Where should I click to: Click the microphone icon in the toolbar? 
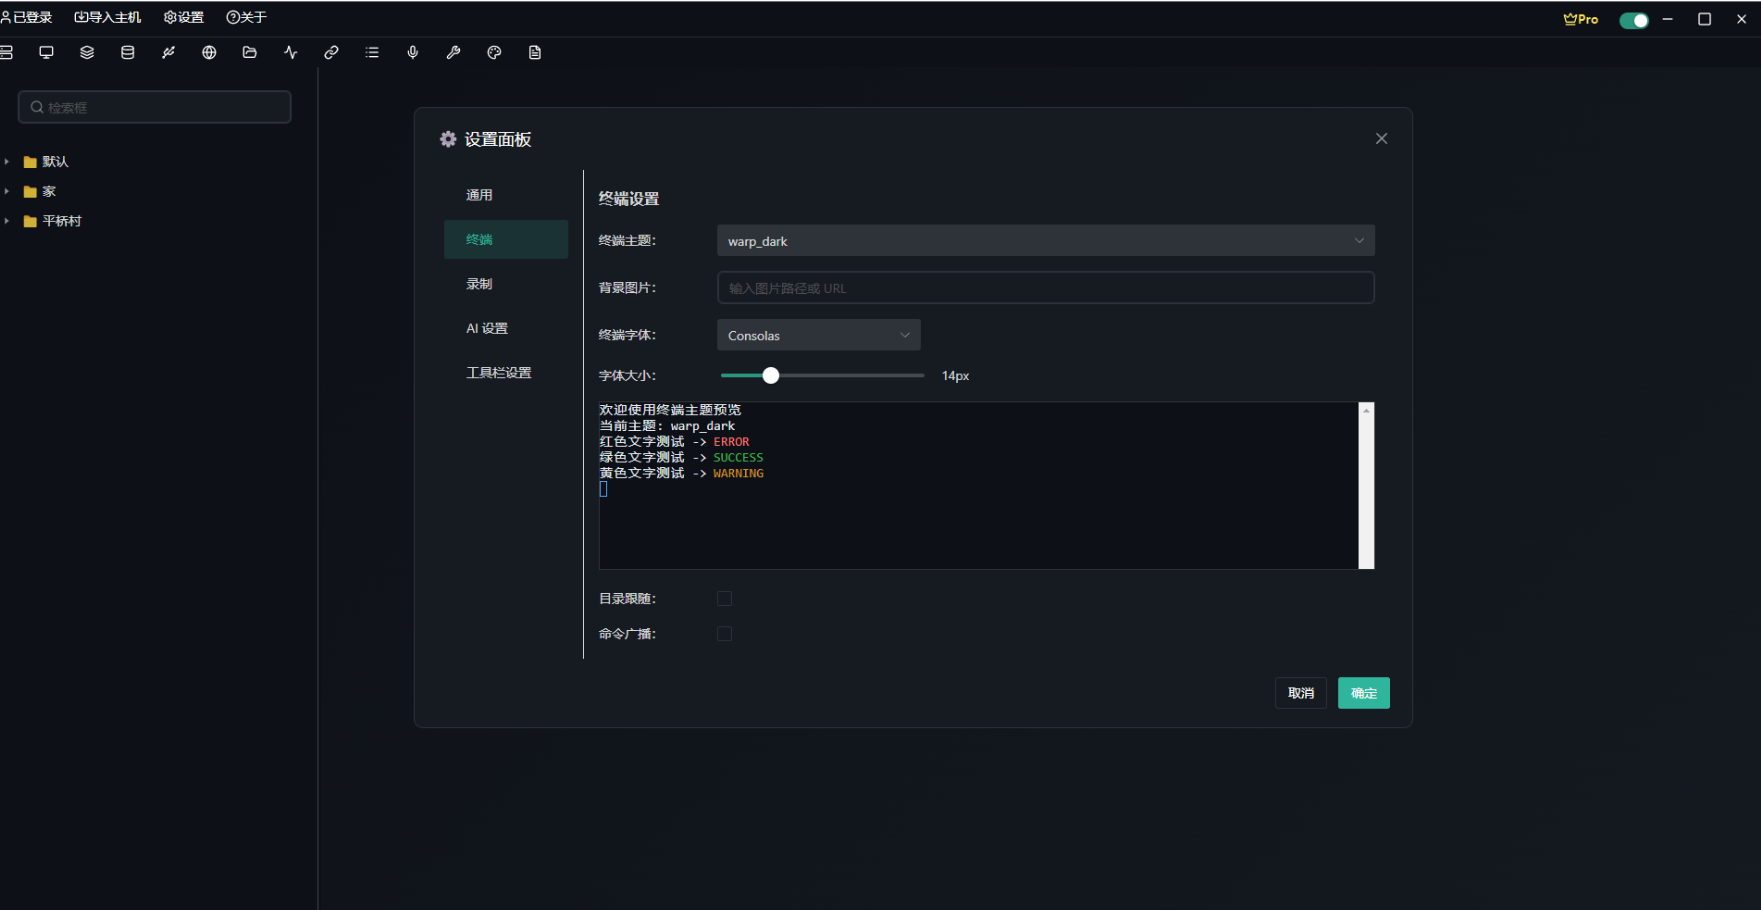pyautogui.click(x=413, y=53)
